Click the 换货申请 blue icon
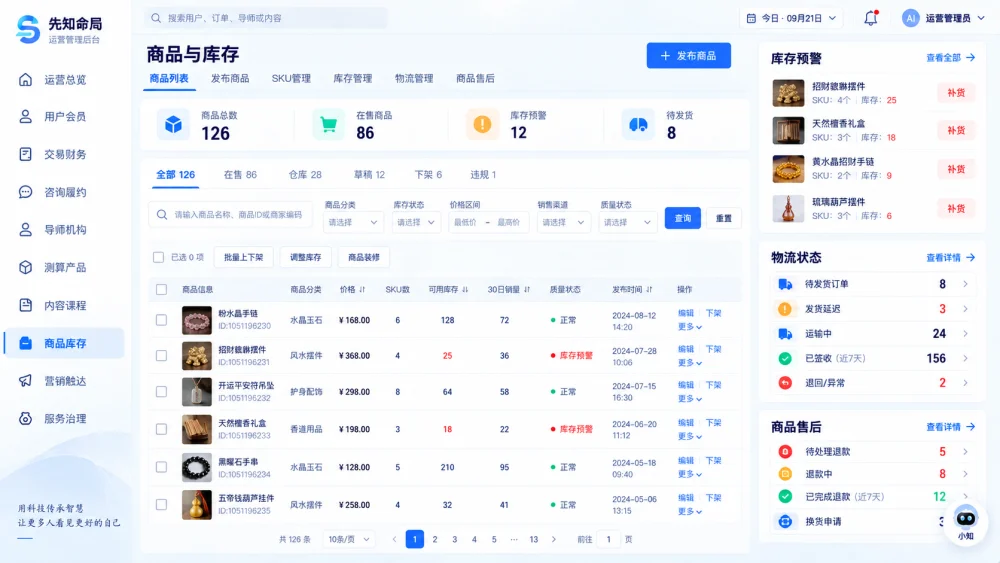The height and width of the screenshot is (563, 1000). 785,522
